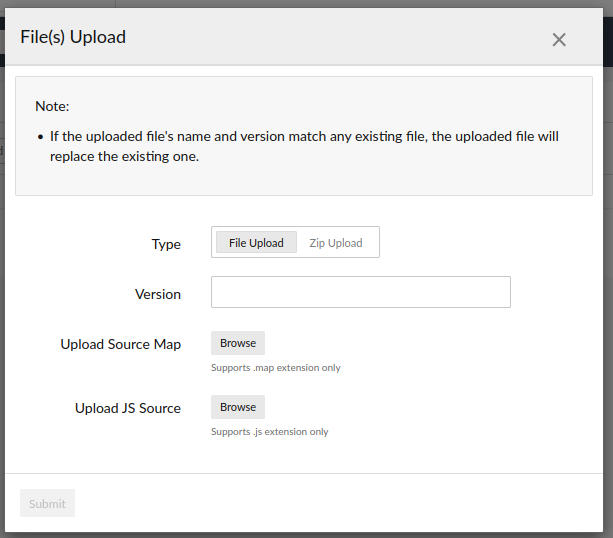Click the 'Supports .map extension only' hint
The width and height of the screenshot is (613, 538).
276,368
